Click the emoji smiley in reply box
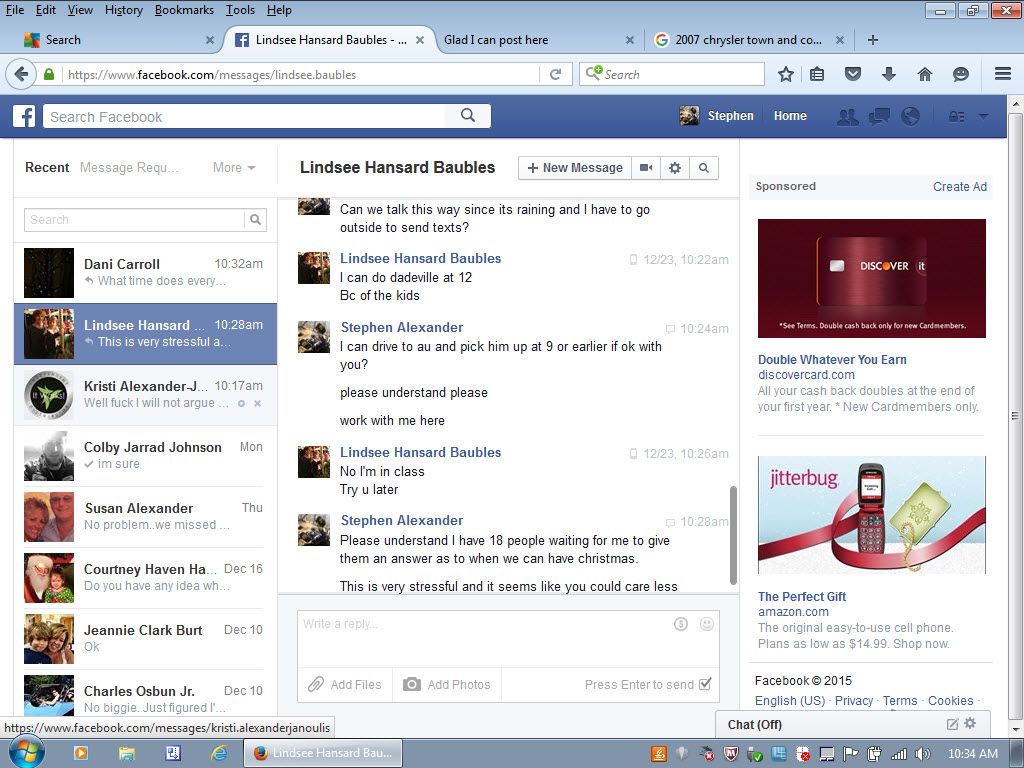The height and width of the screenshot is (768, 1024). pos(707,624)
